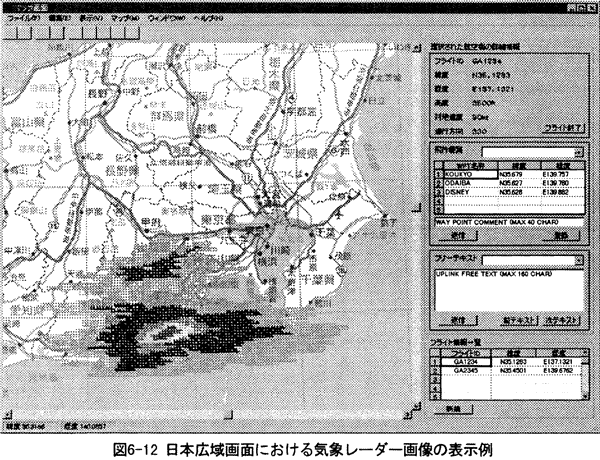Click inside the 飛行経路 combo box field
The image size is (600, 460).
(x=528, y=152)
